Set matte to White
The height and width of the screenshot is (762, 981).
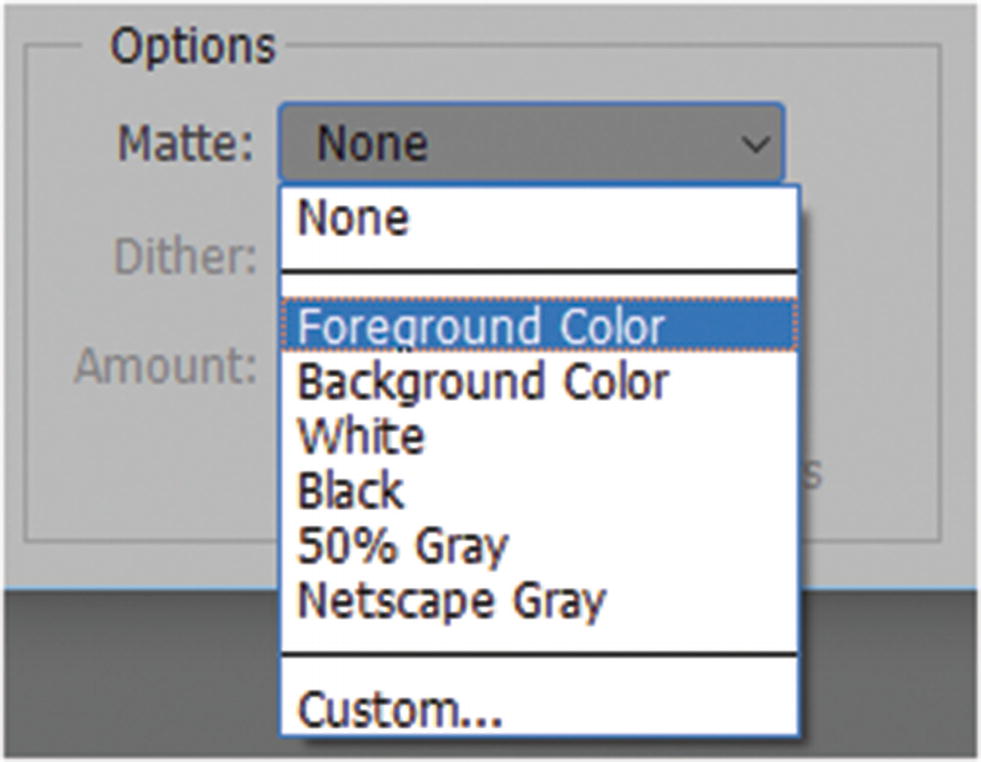(x=361, y=437)
